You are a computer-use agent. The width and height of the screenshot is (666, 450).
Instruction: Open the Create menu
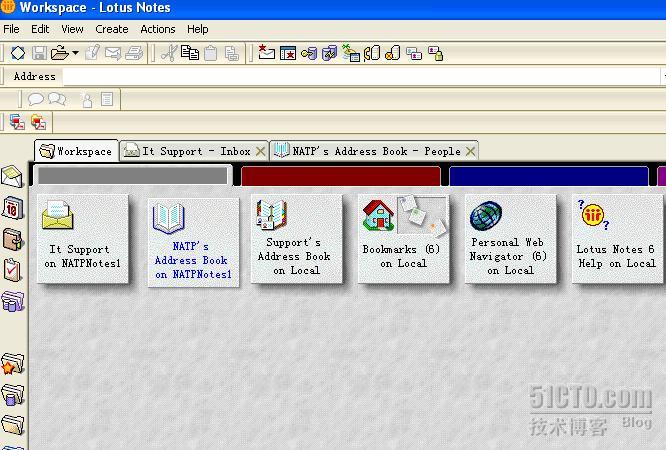[112, 29]
